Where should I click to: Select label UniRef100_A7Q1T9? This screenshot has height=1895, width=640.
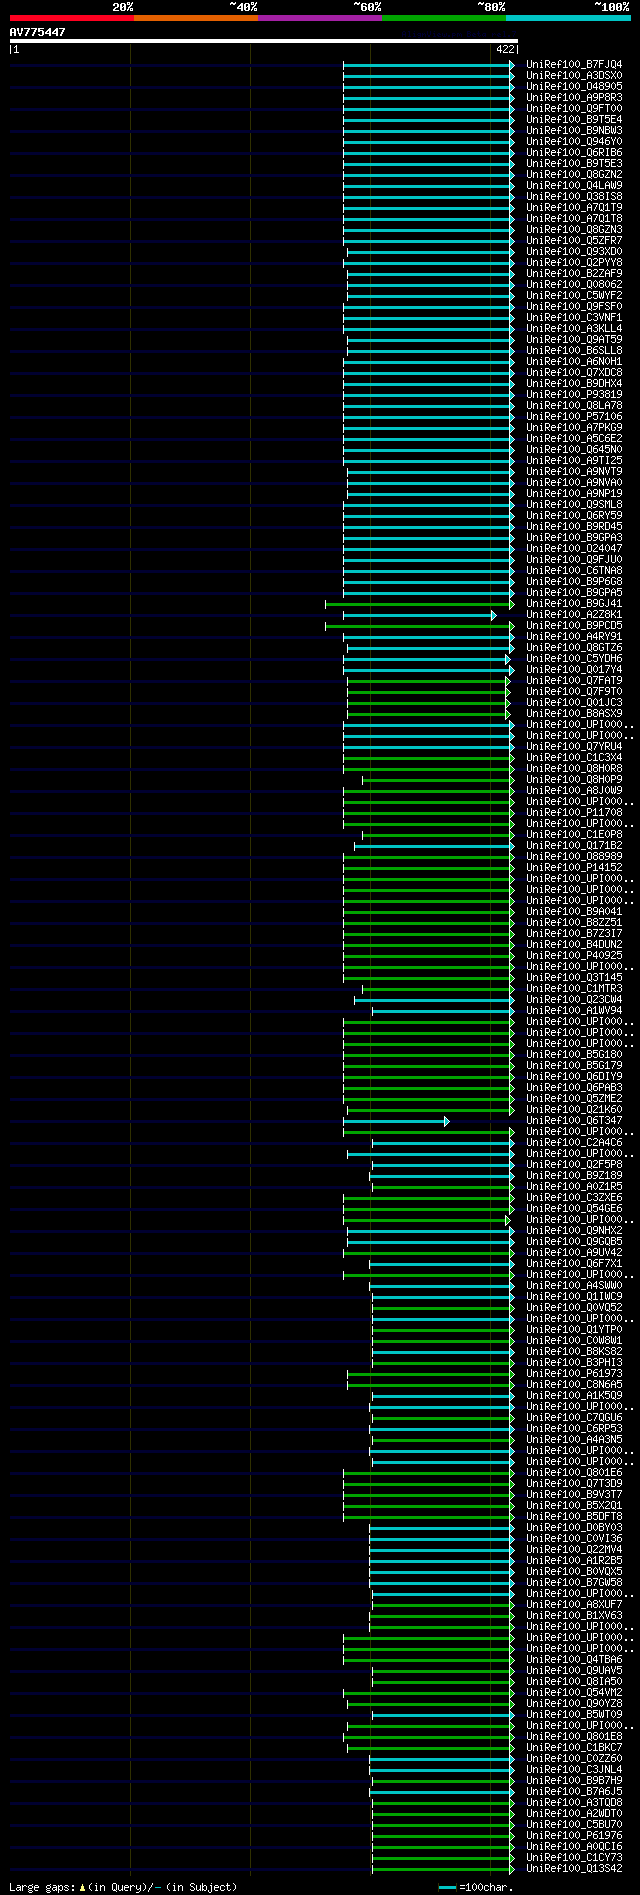click(x=574, y=208)
